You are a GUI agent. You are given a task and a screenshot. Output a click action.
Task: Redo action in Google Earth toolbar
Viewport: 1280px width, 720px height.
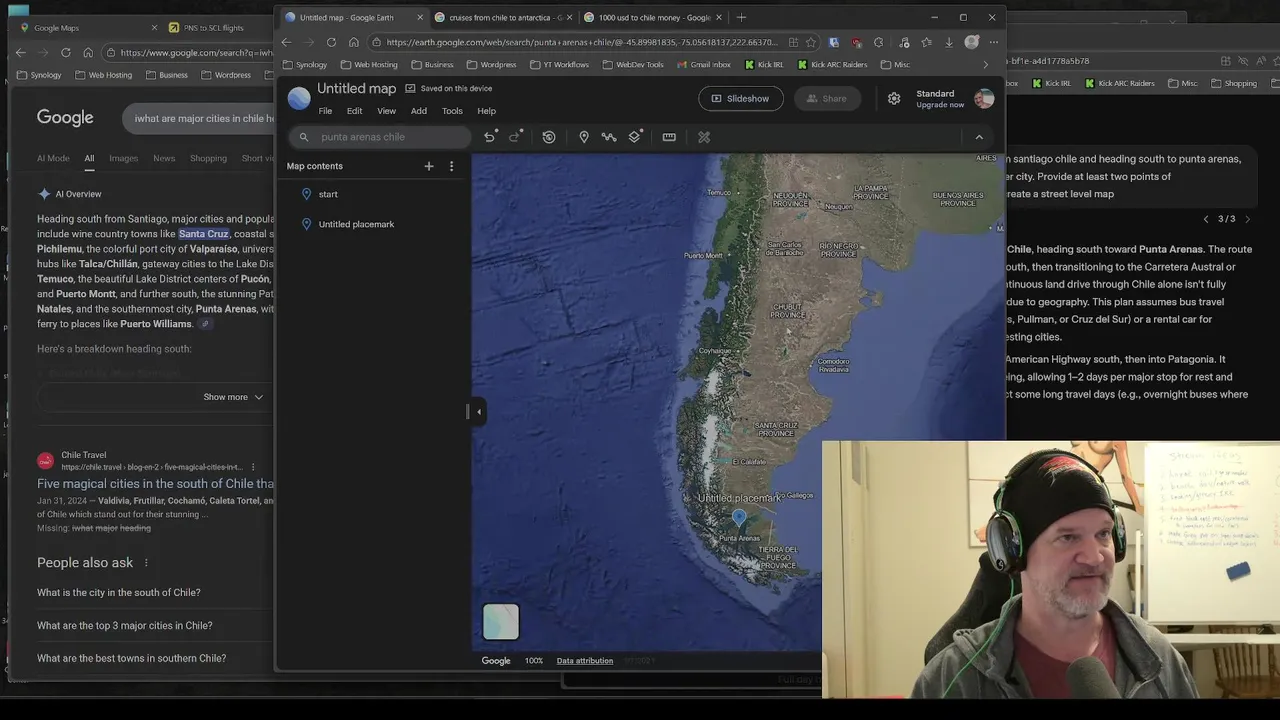[516, 137]
